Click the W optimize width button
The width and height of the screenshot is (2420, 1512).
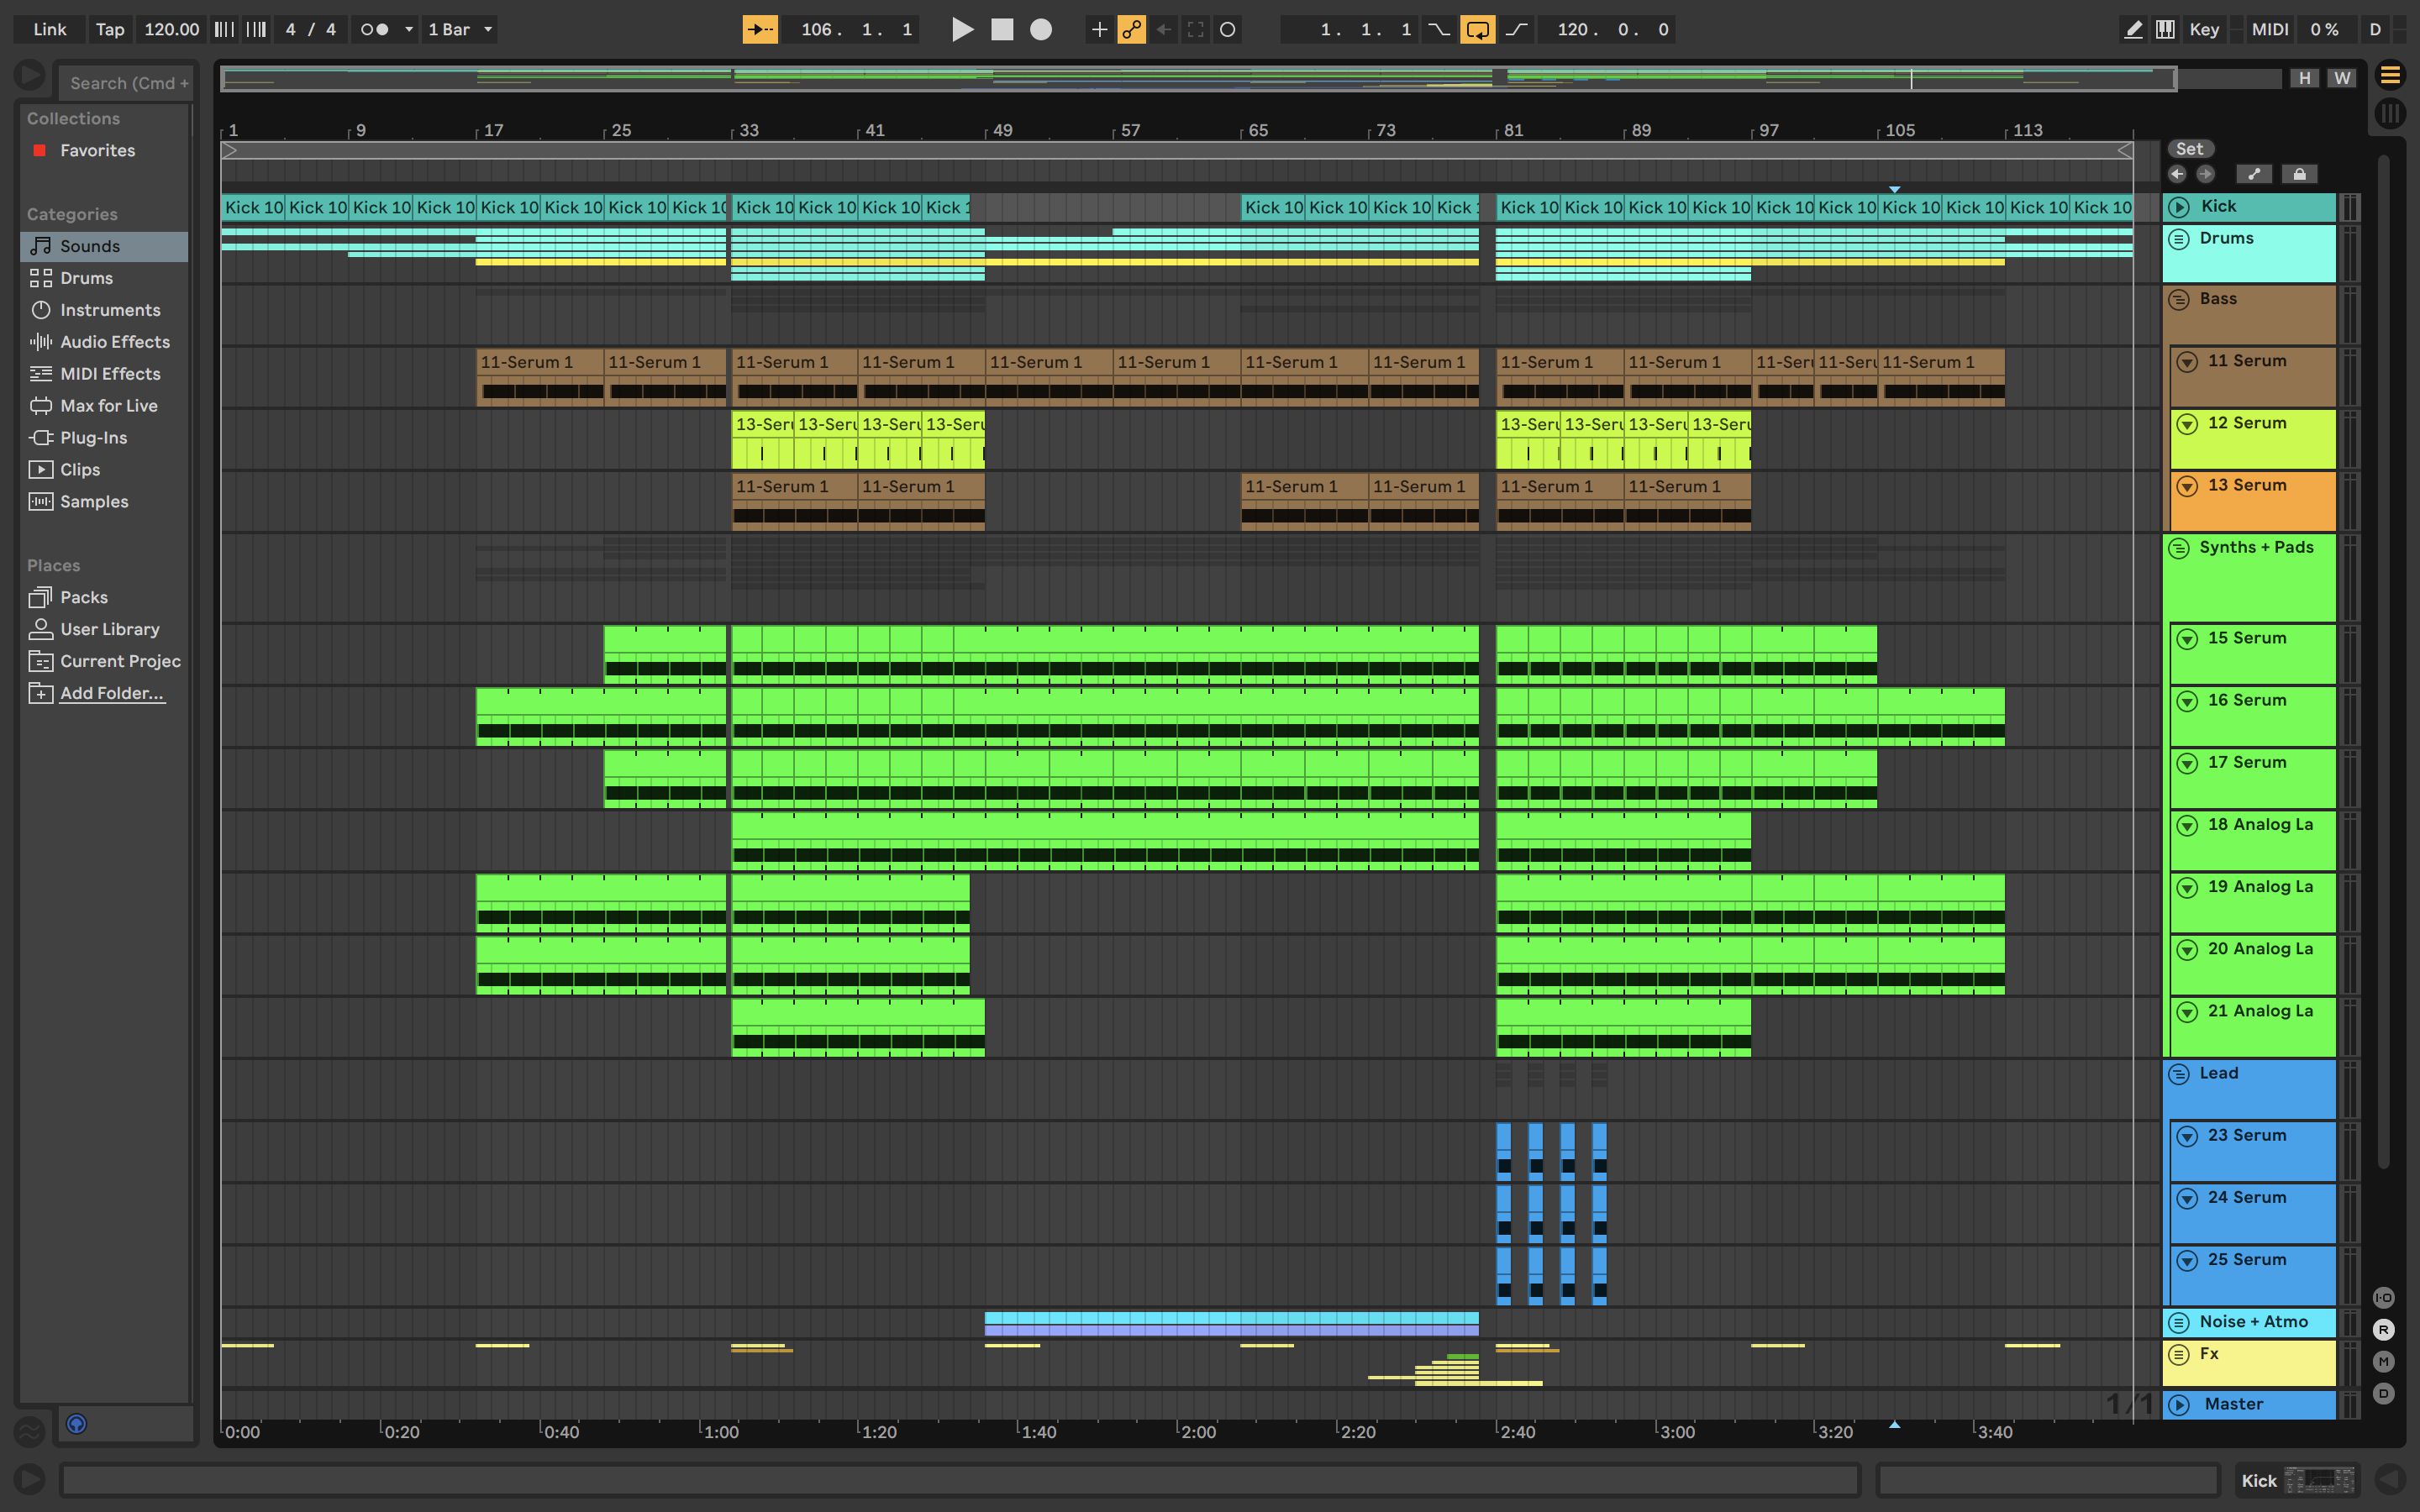pos(2342,78)
